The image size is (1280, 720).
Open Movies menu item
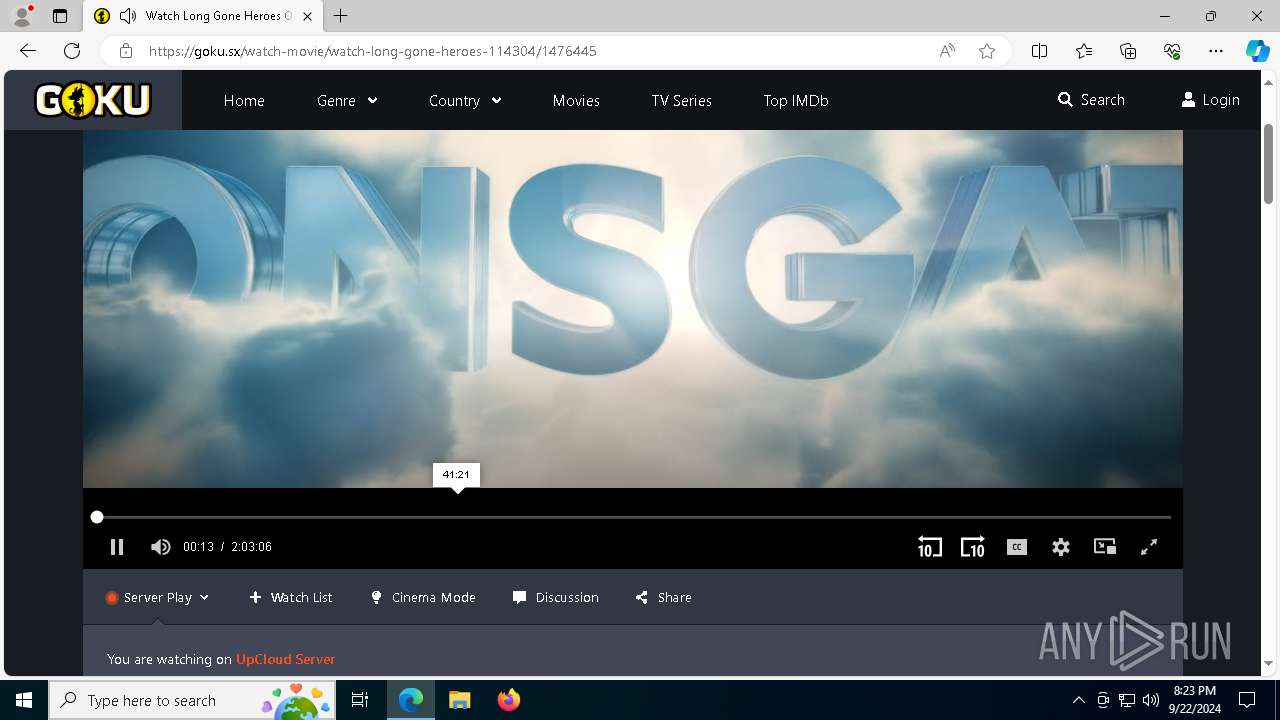[576, 101]
